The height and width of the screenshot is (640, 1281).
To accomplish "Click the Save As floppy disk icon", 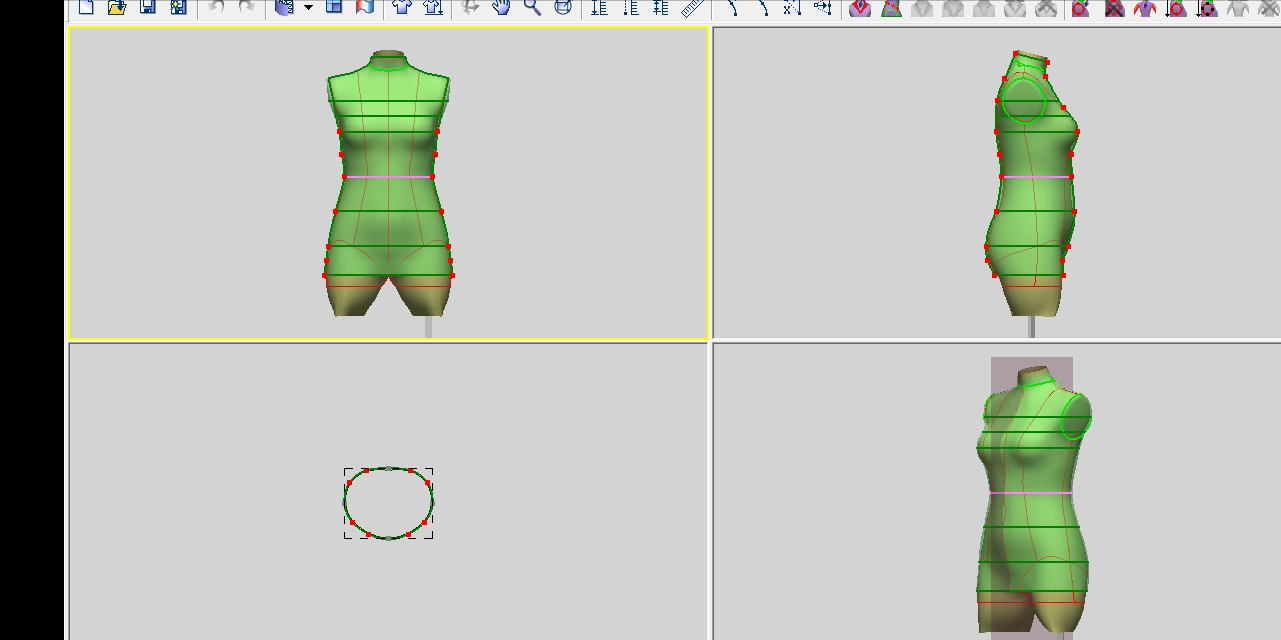I will [x=178, y=8].
